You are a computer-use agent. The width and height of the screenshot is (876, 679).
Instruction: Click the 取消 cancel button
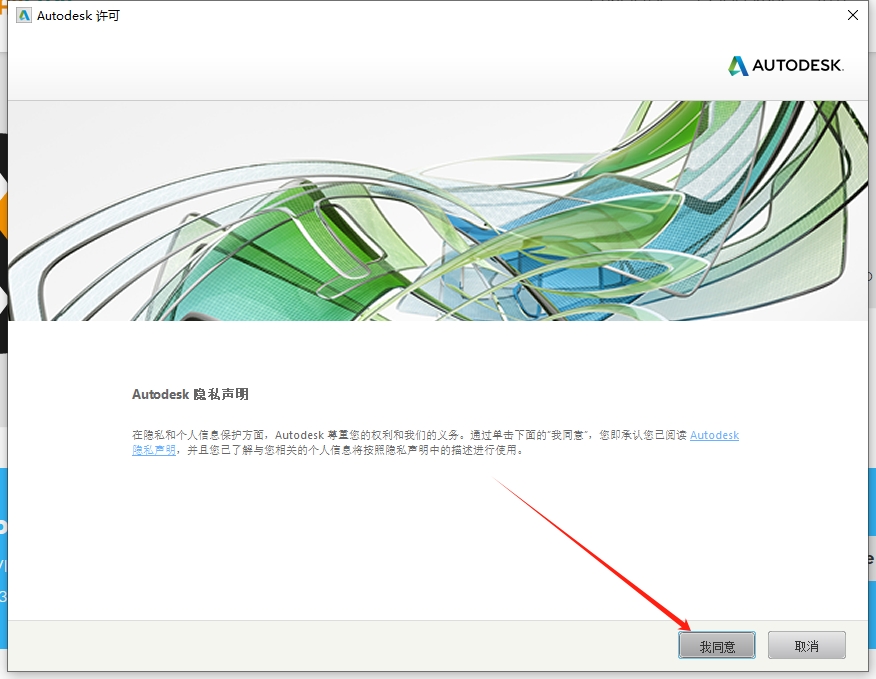(x=806, y=645)
